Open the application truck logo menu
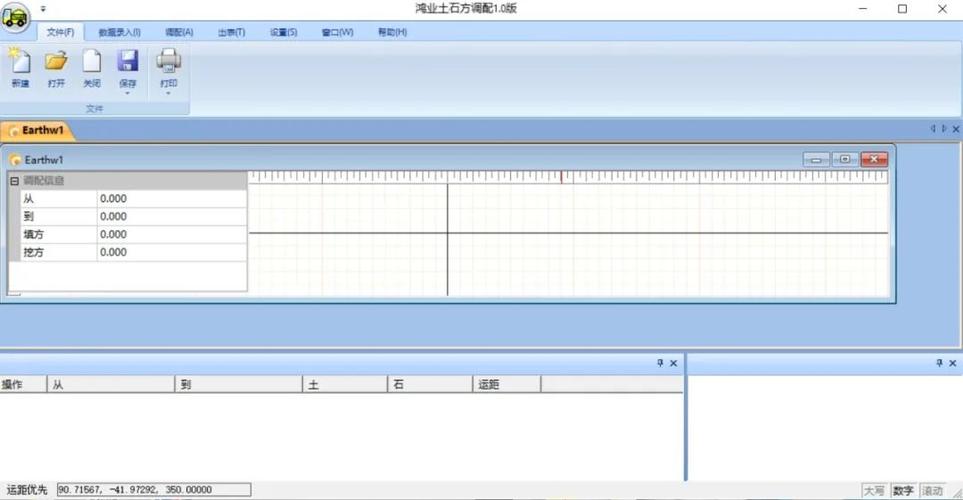Image resolution: width=963 pixels, height=500 pixels. coord(15,17)
